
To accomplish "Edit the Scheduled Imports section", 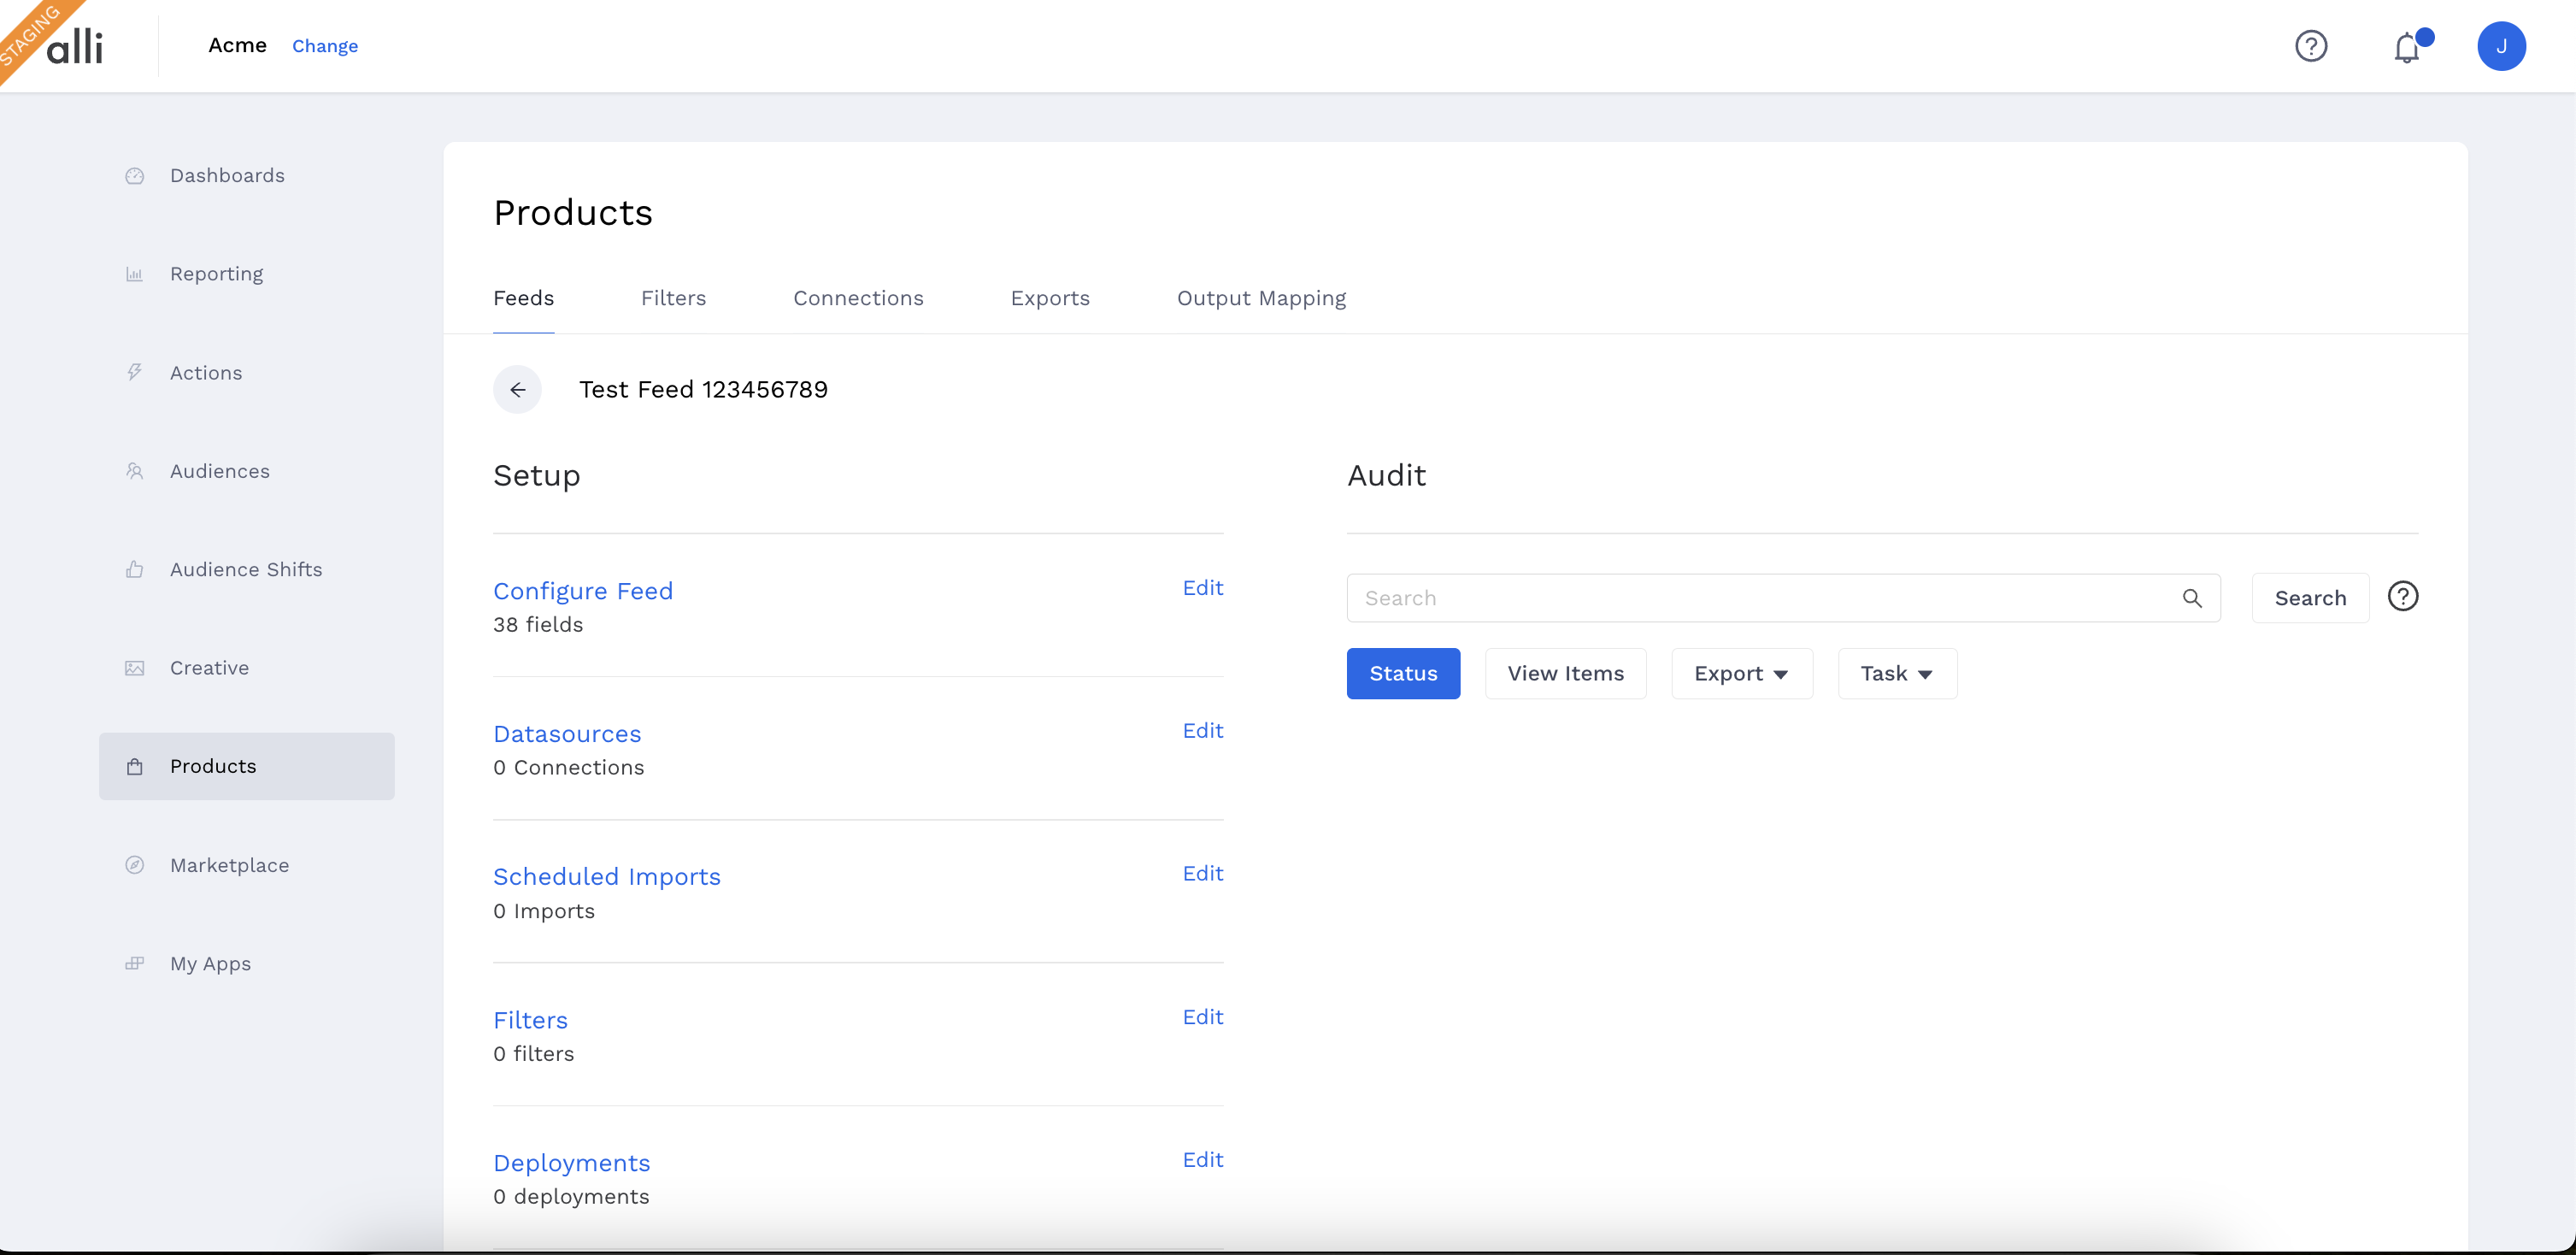I will click(x=1203, y=874).
